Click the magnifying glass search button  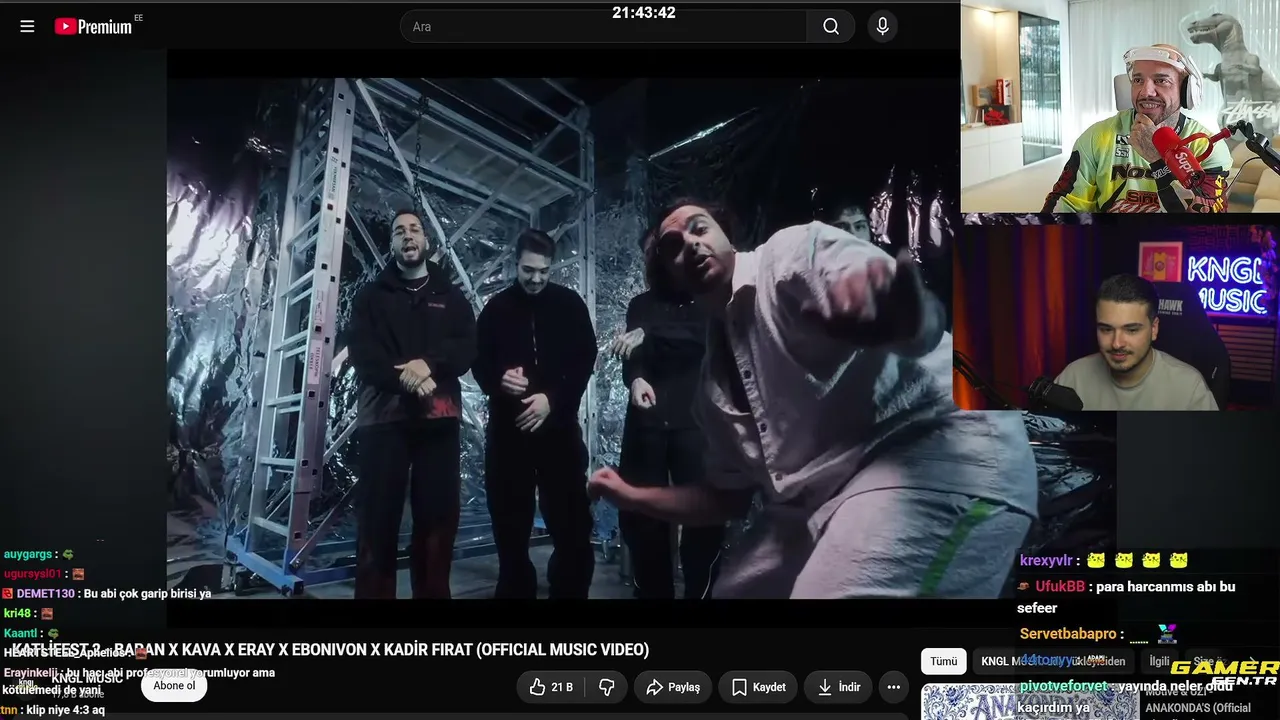pos(831,27)
